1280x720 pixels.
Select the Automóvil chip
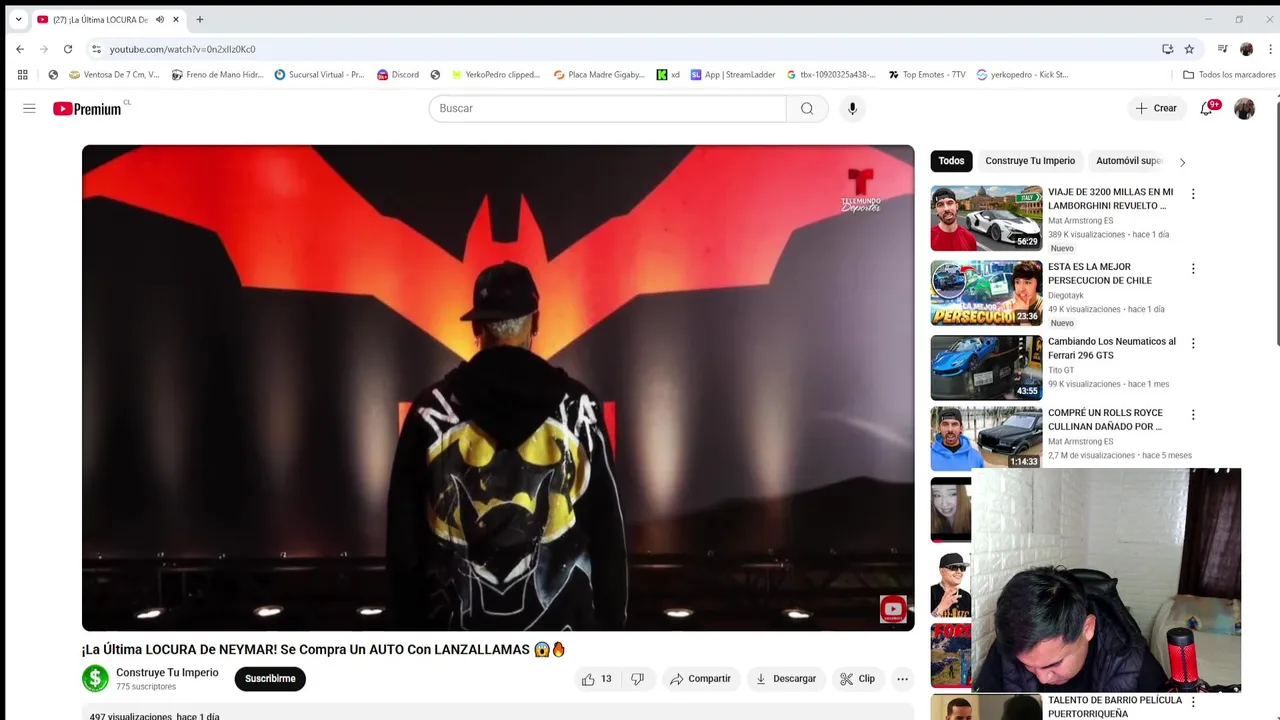[x=1129, y=161]
